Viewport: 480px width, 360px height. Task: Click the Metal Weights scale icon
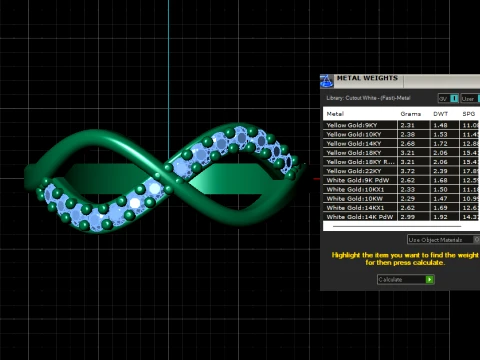(x=327, y=81)
